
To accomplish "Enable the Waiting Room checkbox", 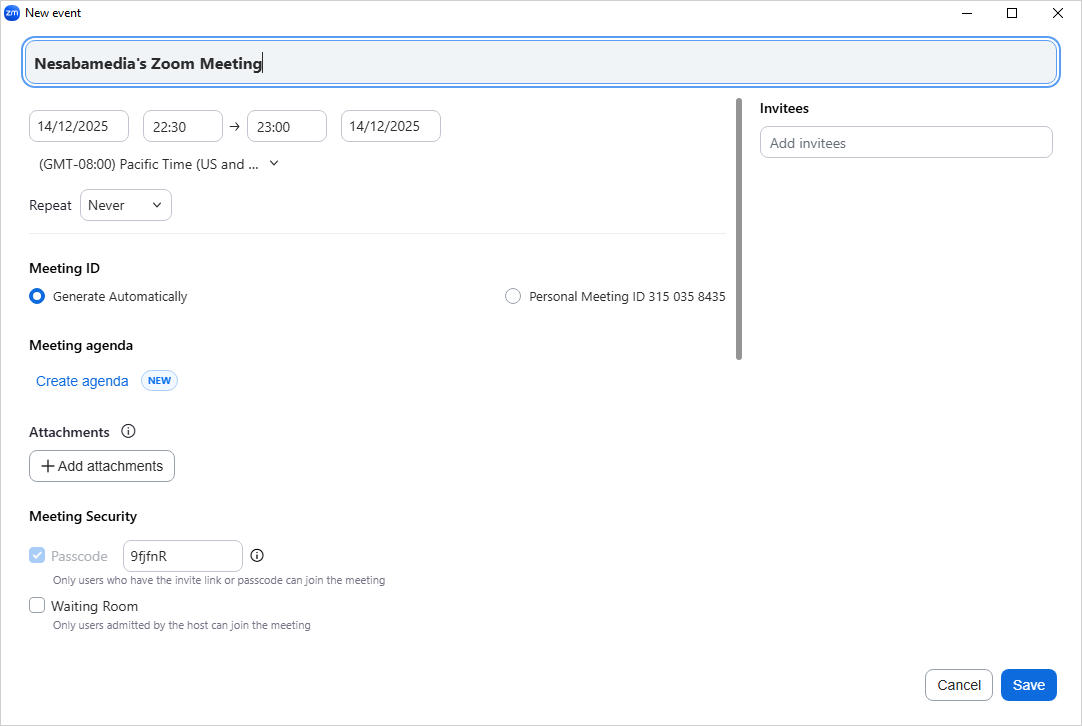I will [37, 605].
